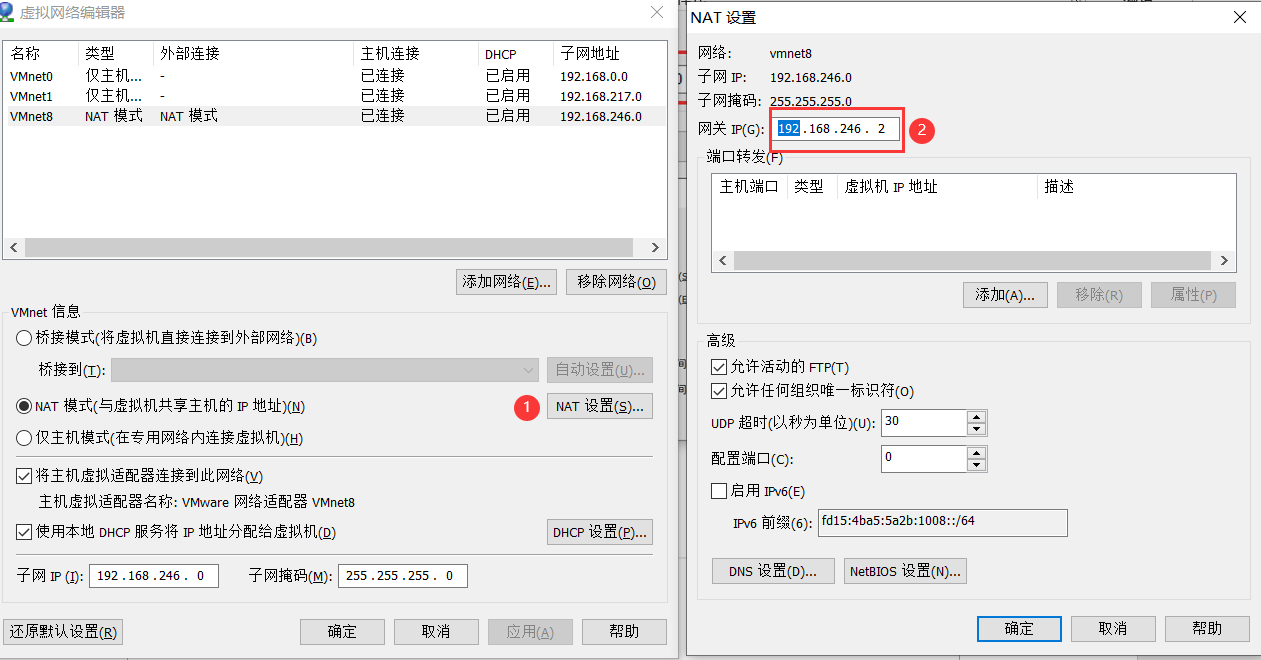Viewport: 1261px width, 660px height.
Task: Enable IPv6 checkbox
Action: [x=718, y=491]
